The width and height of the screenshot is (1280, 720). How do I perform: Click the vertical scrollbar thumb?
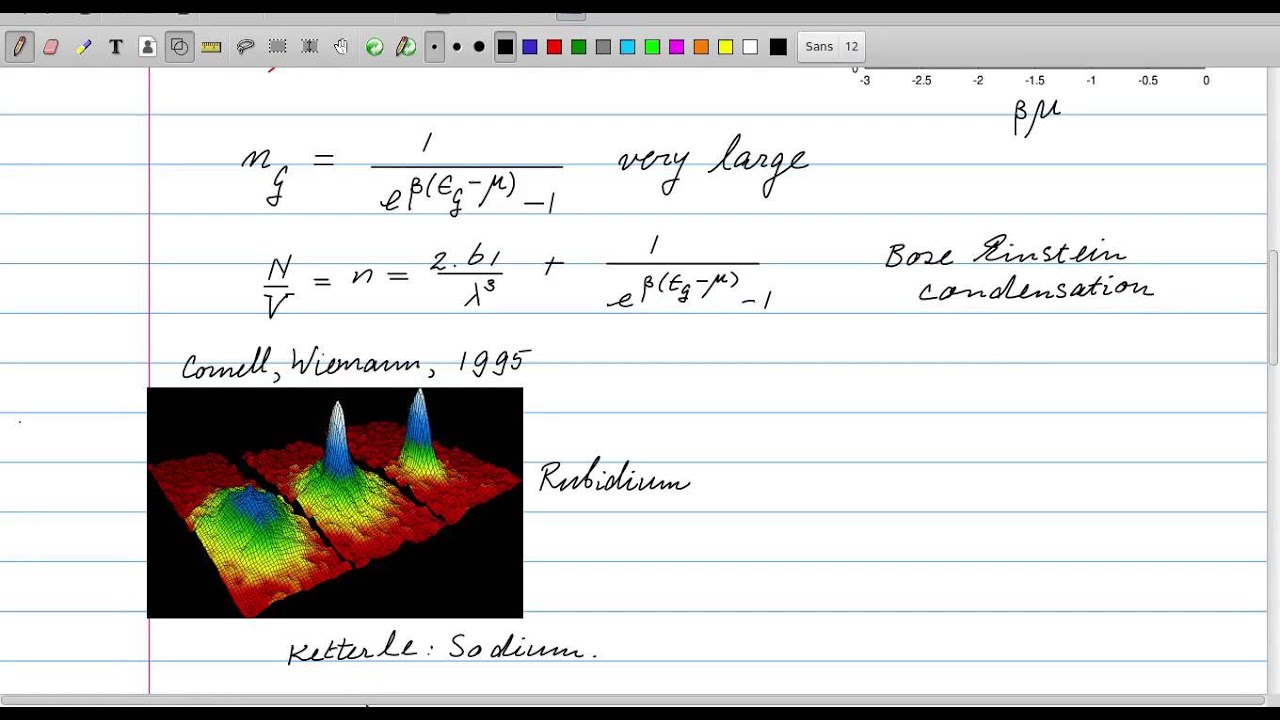[1273, 308]
